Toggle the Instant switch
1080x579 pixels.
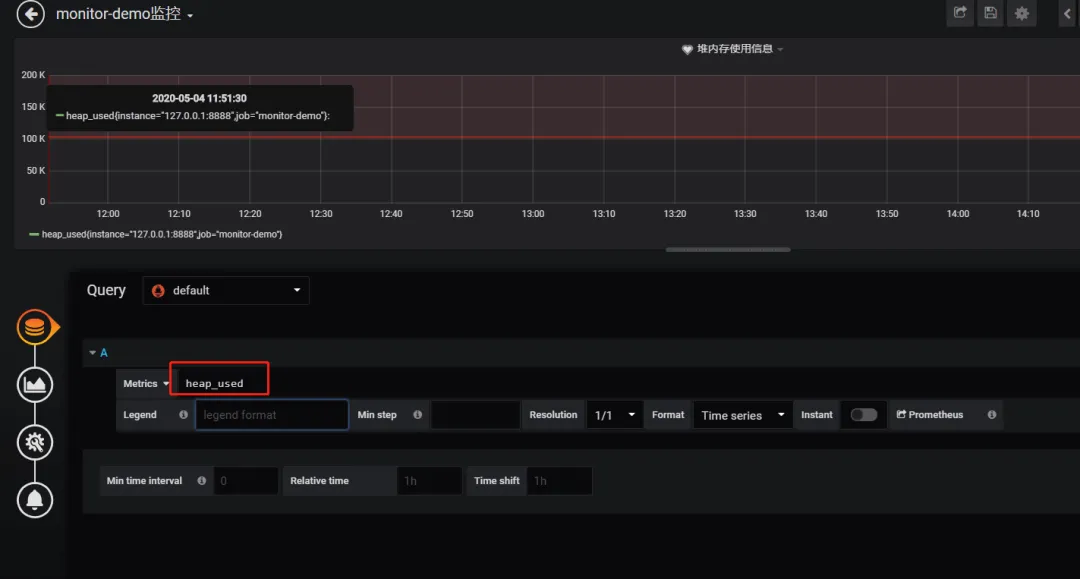coord(864,414)
